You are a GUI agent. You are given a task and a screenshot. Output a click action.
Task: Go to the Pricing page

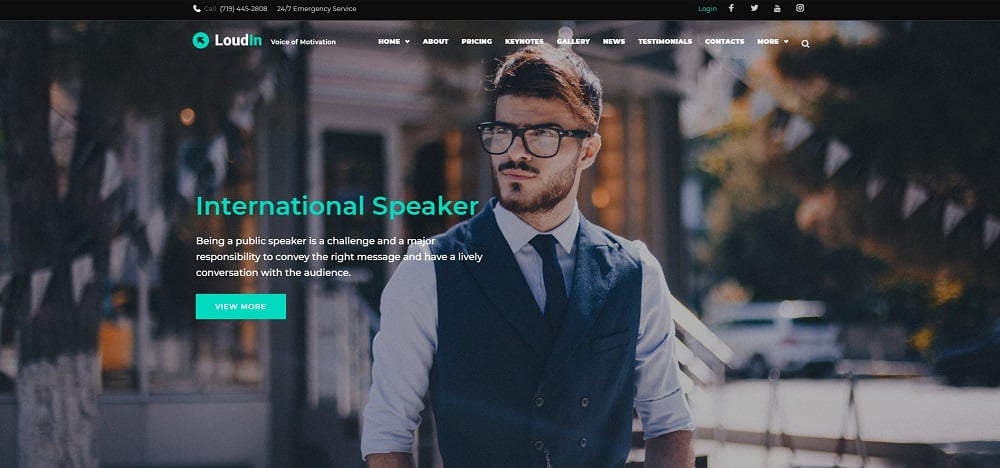coord(476,41)
